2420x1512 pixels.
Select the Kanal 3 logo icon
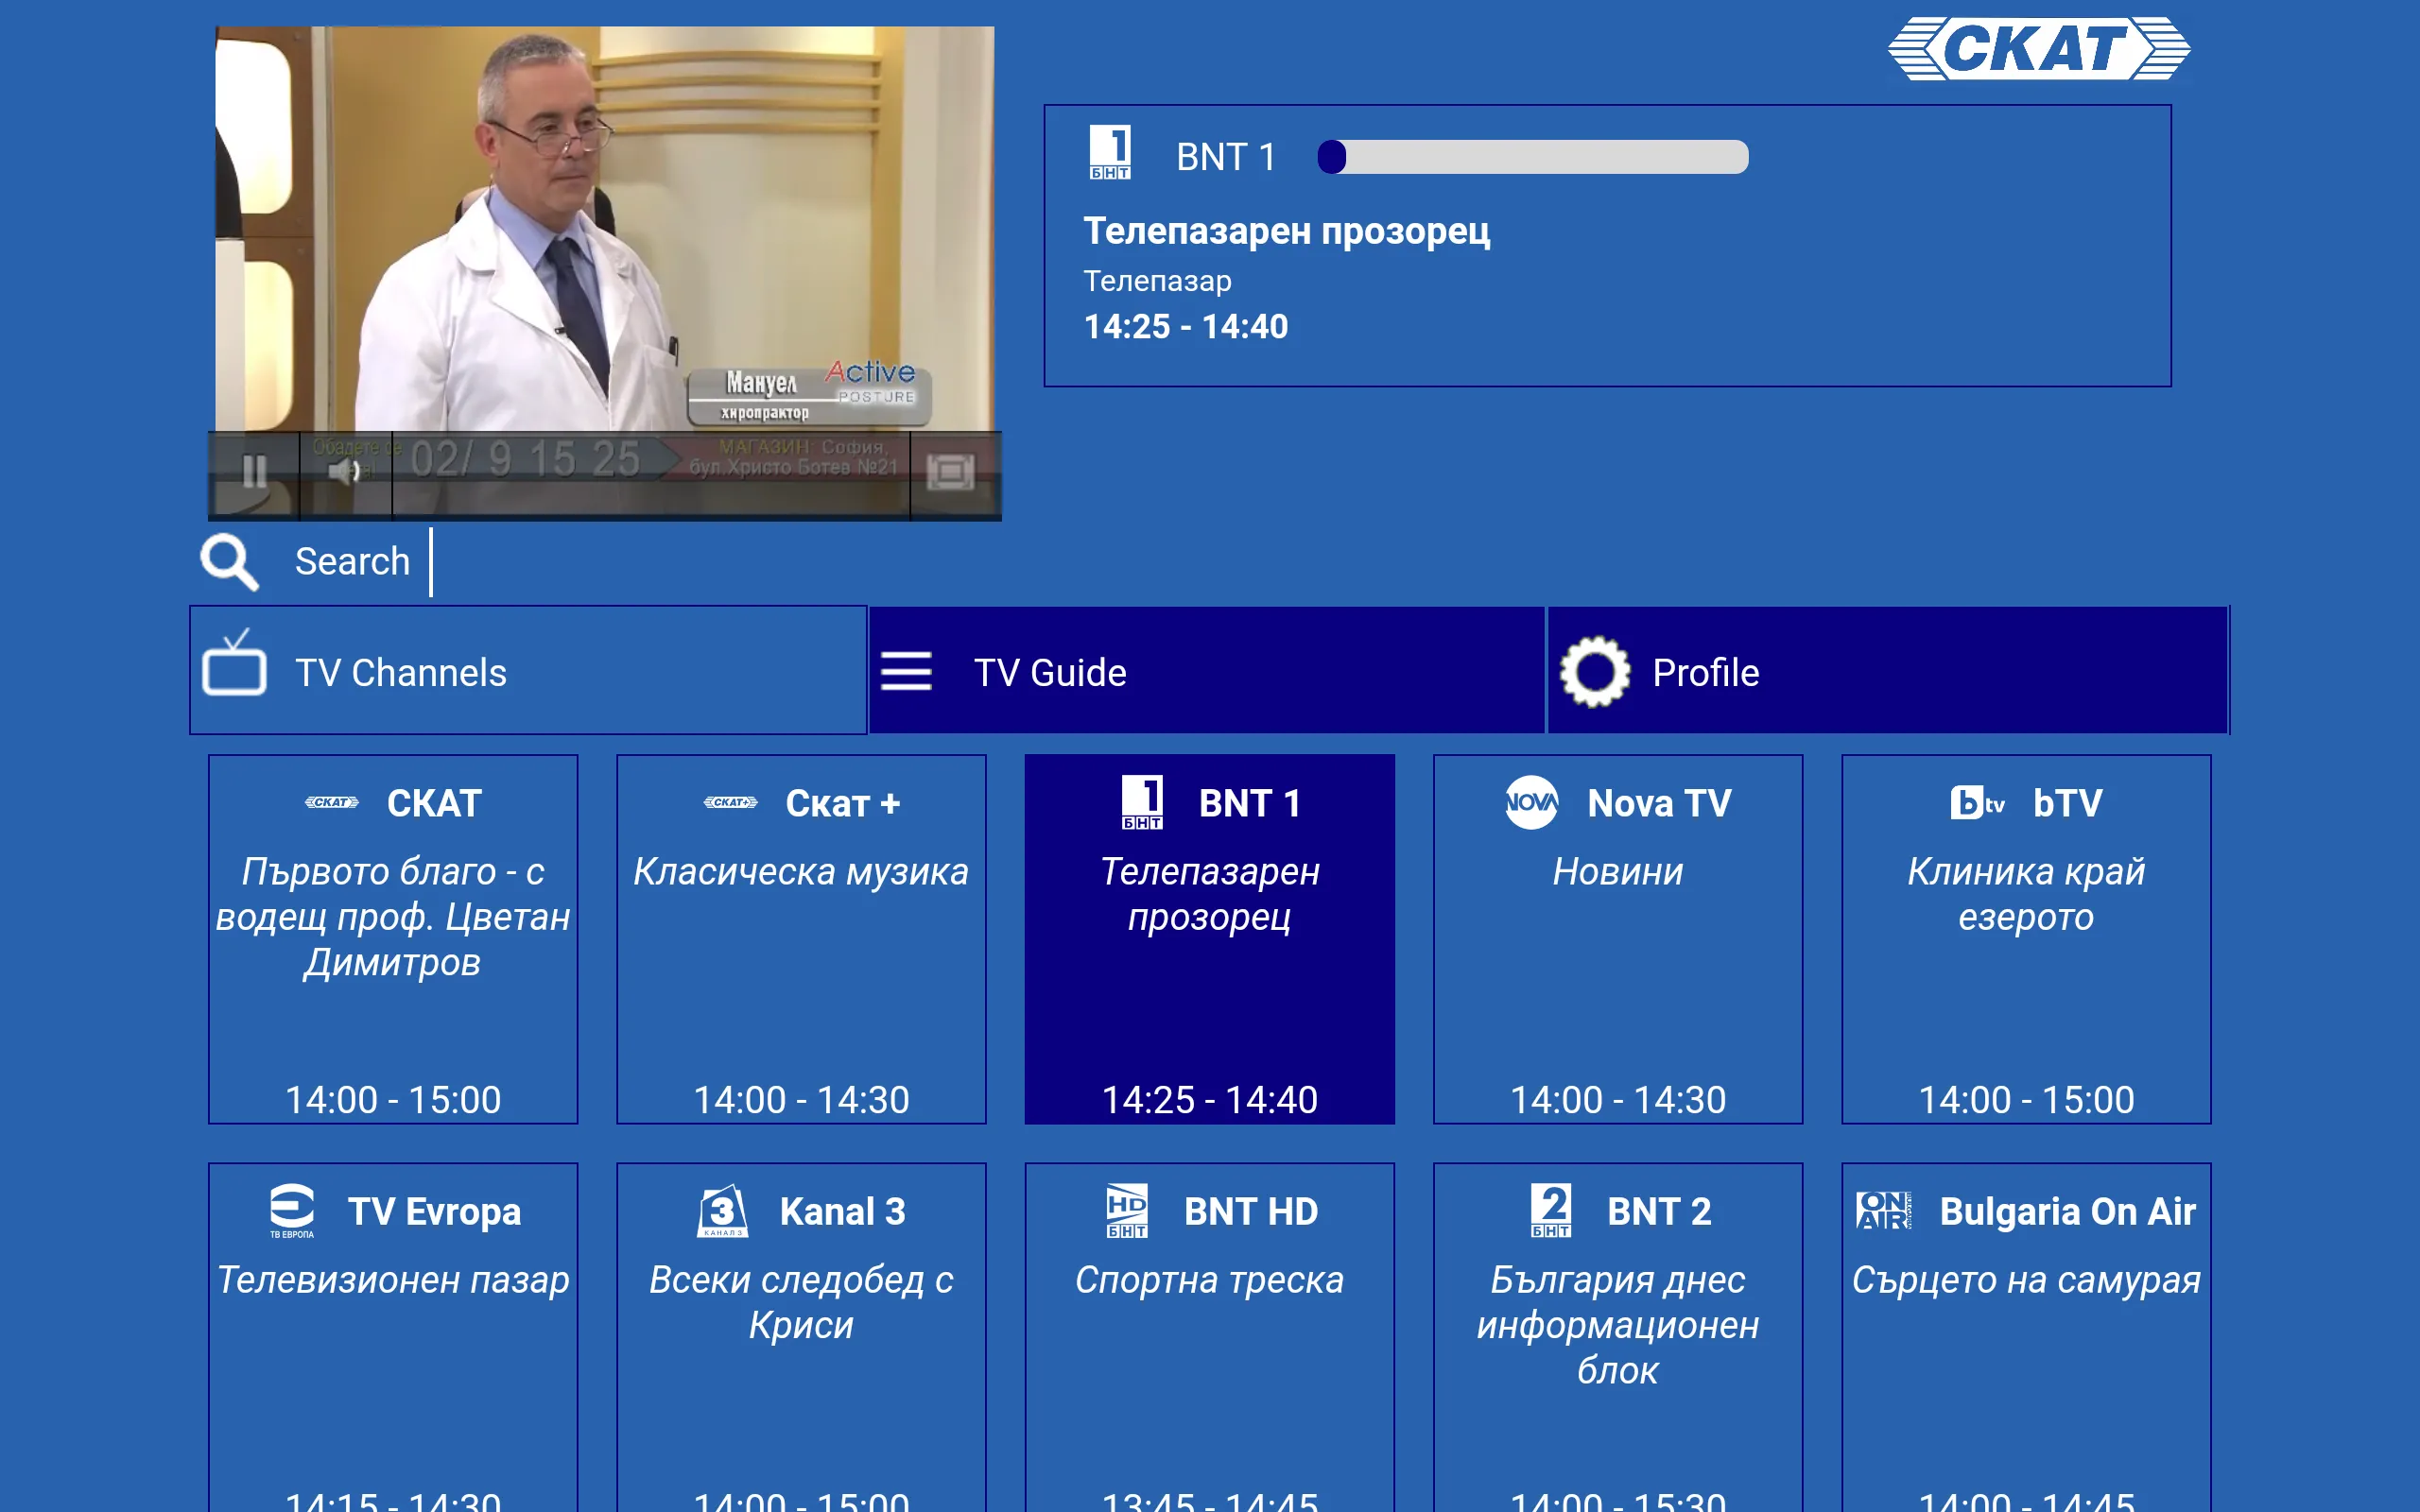coord(723,1211)
